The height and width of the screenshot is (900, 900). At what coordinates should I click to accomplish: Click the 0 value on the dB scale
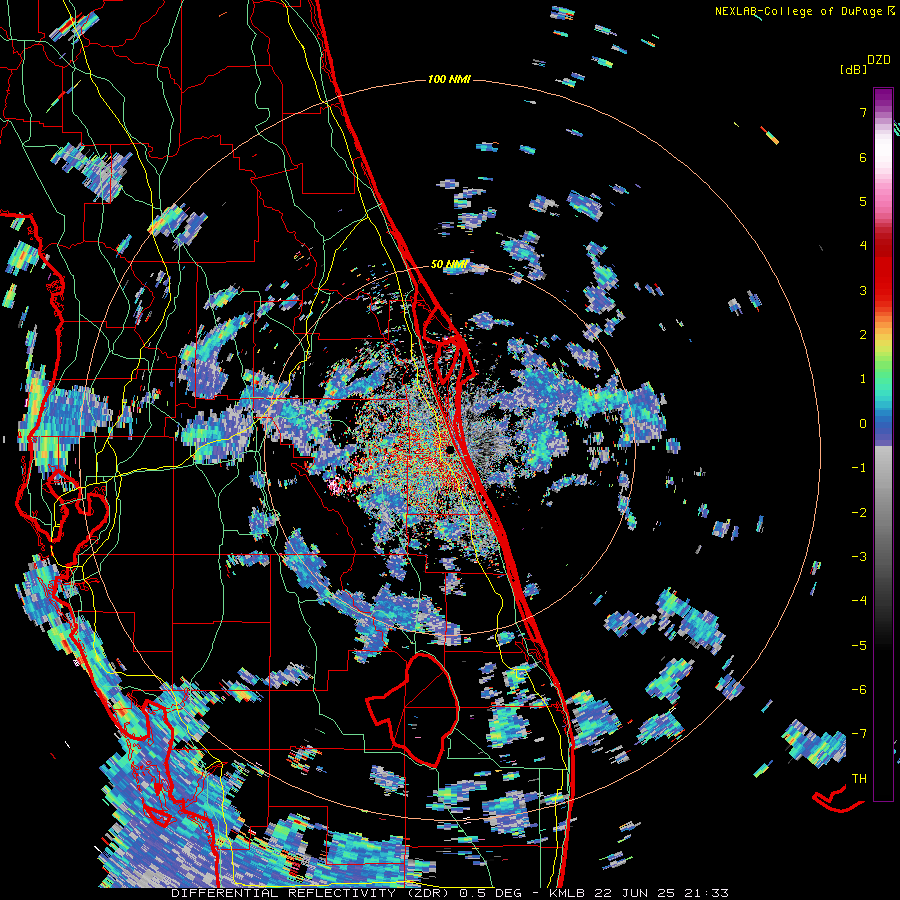tap(863, 424)
